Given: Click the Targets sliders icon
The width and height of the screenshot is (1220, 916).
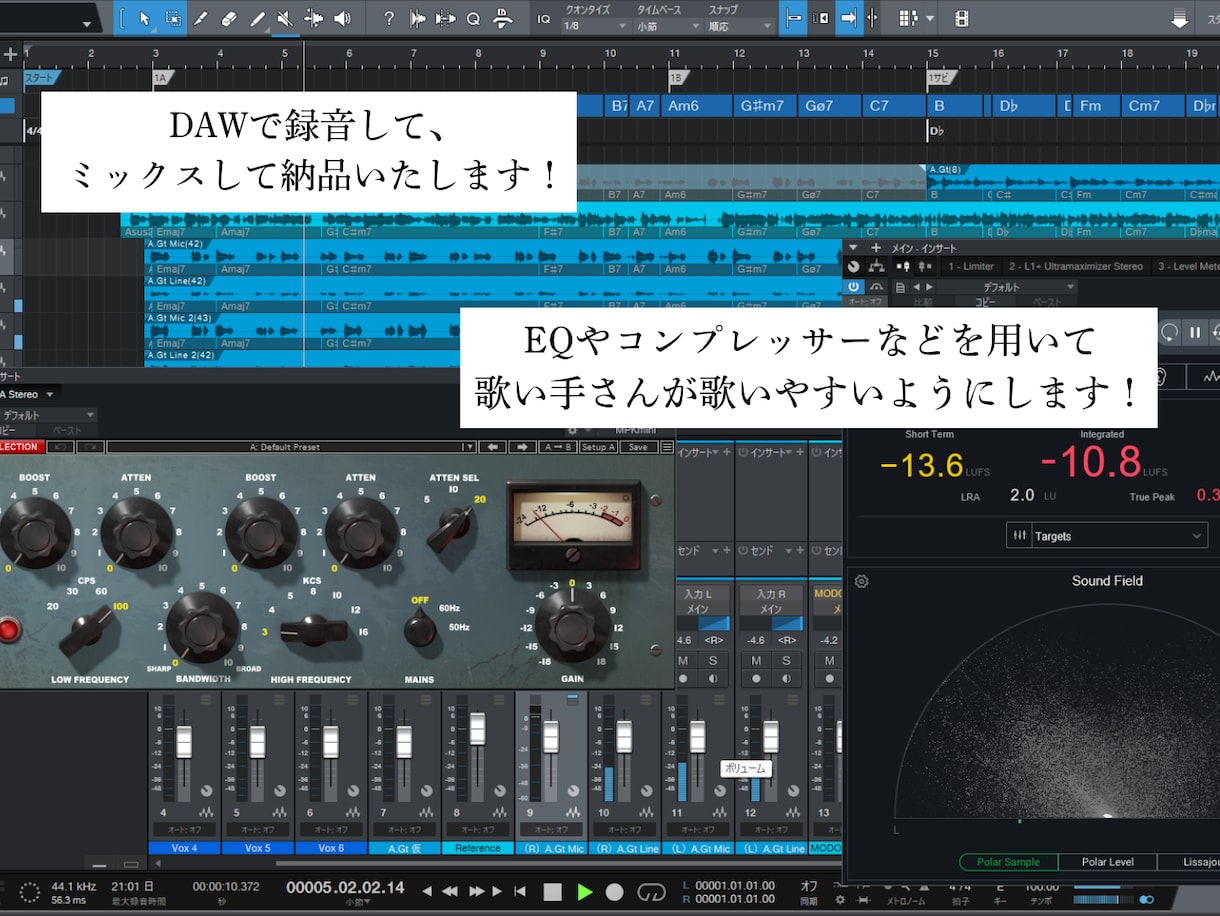Looking at the screenshot, I should tap(1020, 536).
